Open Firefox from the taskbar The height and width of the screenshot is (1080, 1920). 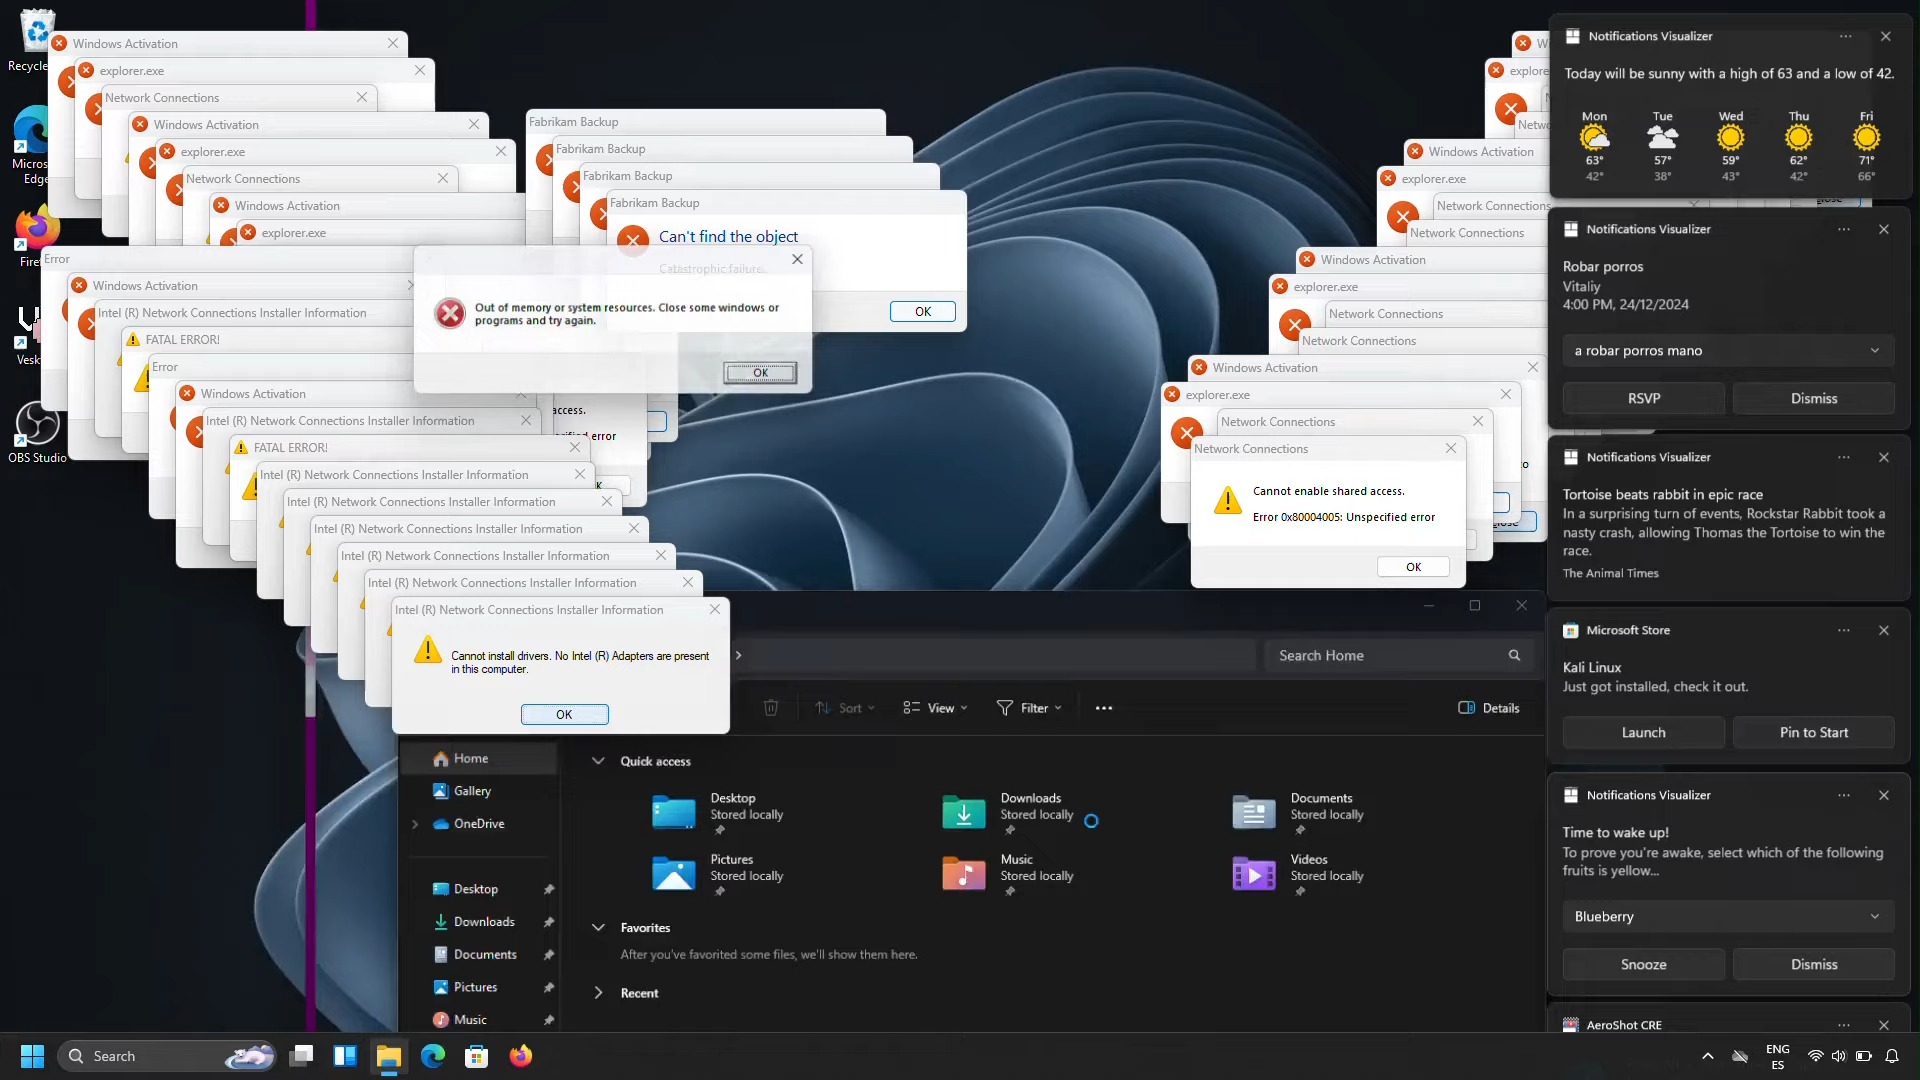coord(521,1055)
